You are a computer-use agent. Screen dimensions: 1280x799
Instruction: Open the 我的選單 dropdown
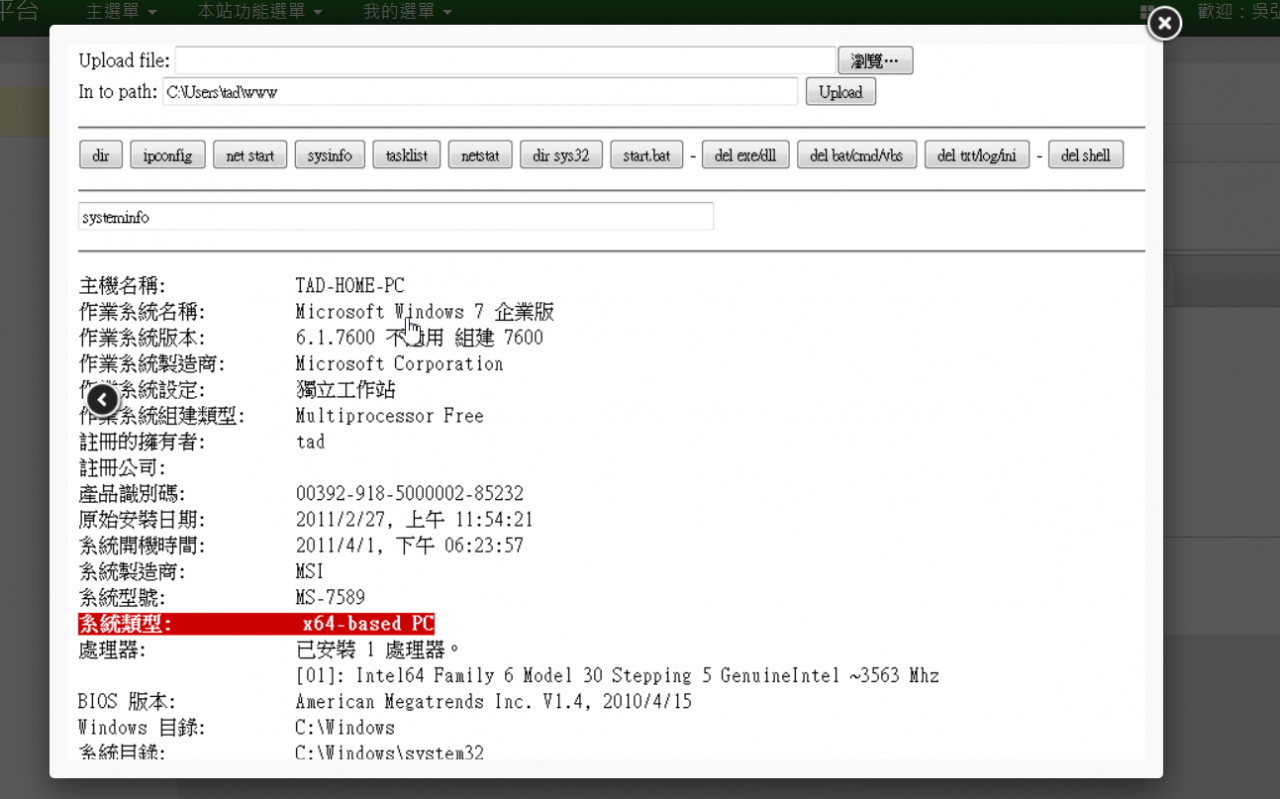(x=407, y=12)
